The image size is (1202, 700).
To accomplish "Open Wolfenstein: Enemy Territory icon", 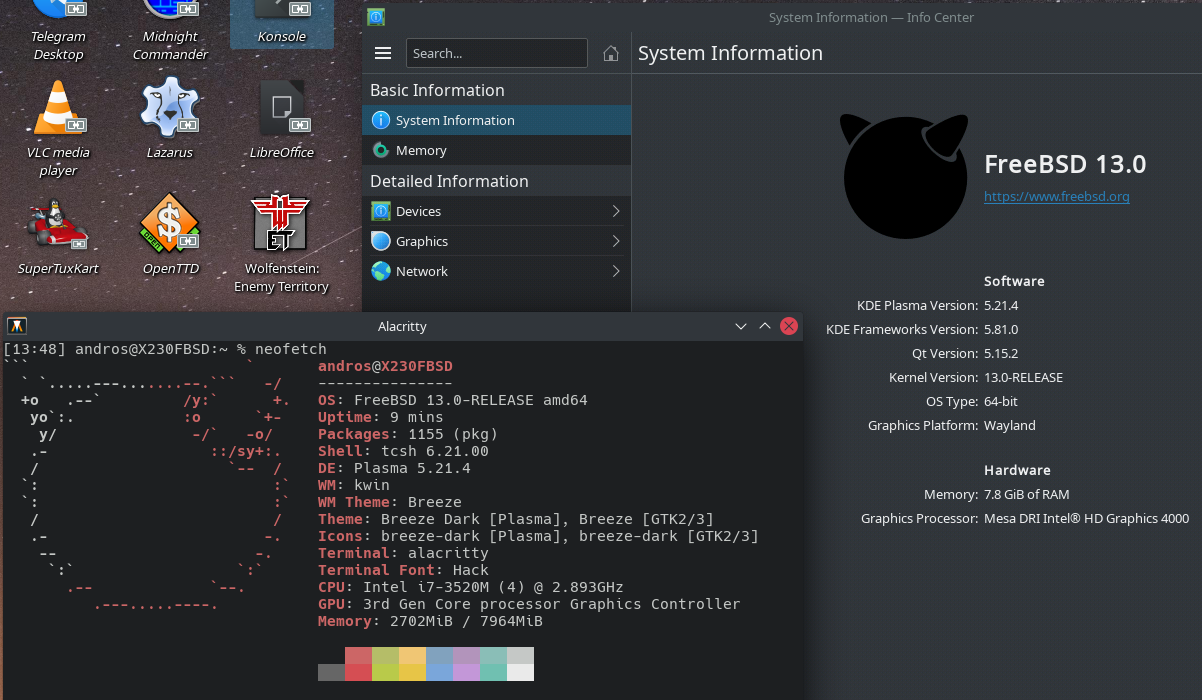I will point(281,224).
